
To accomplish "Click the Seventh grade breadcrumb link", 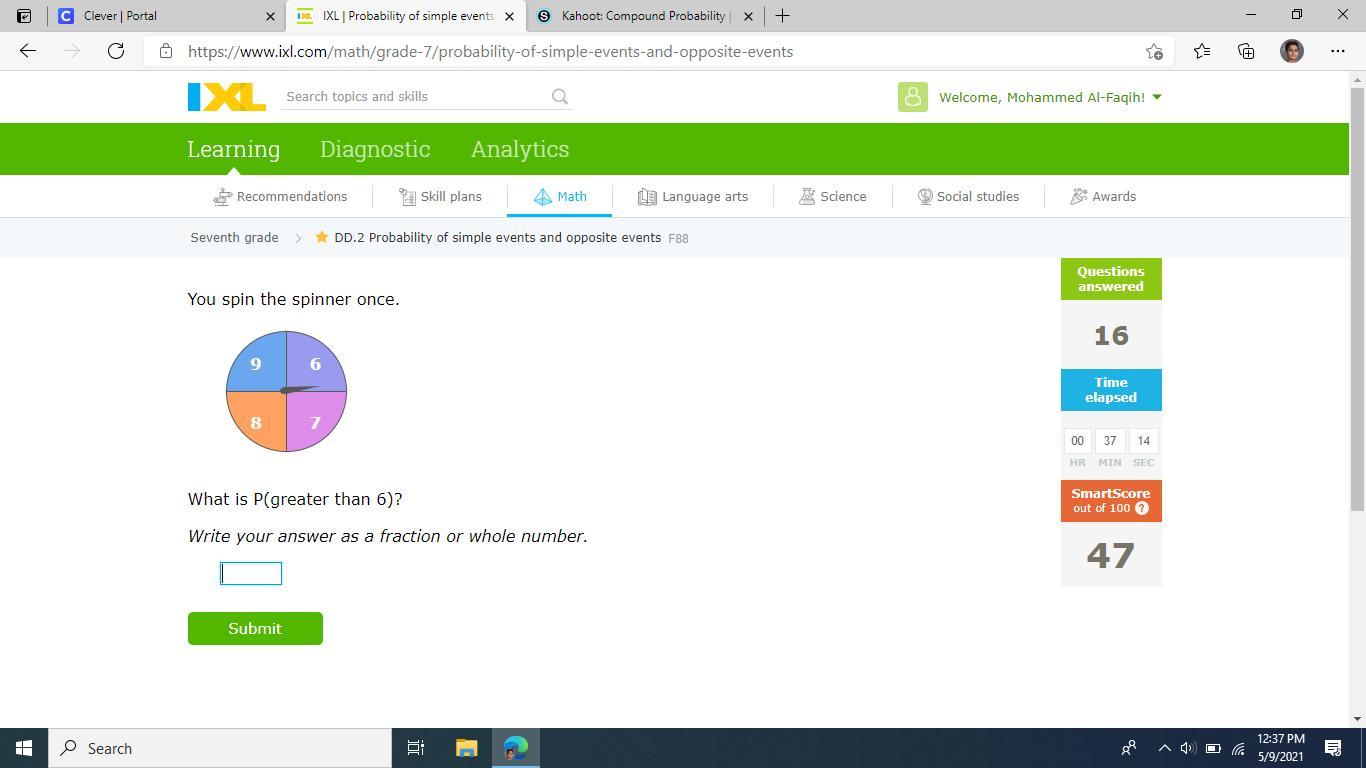I will click(x=234, y=238).
